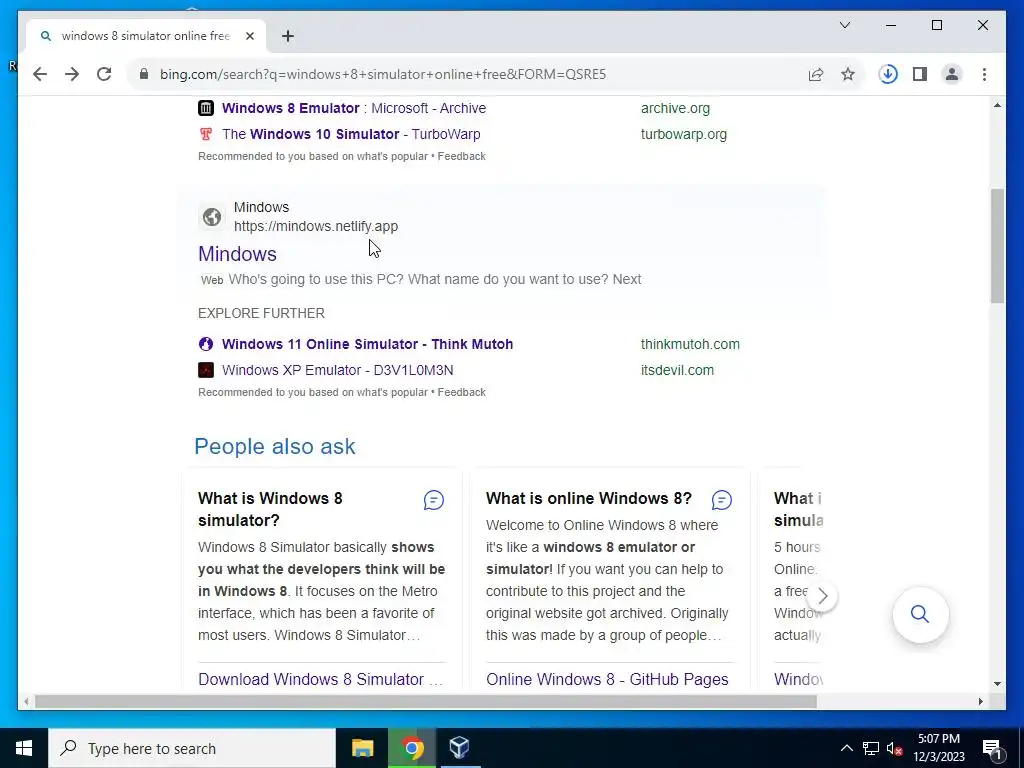Open the notification center icon
The image size is (1024, 768).
tap(992, 748)
